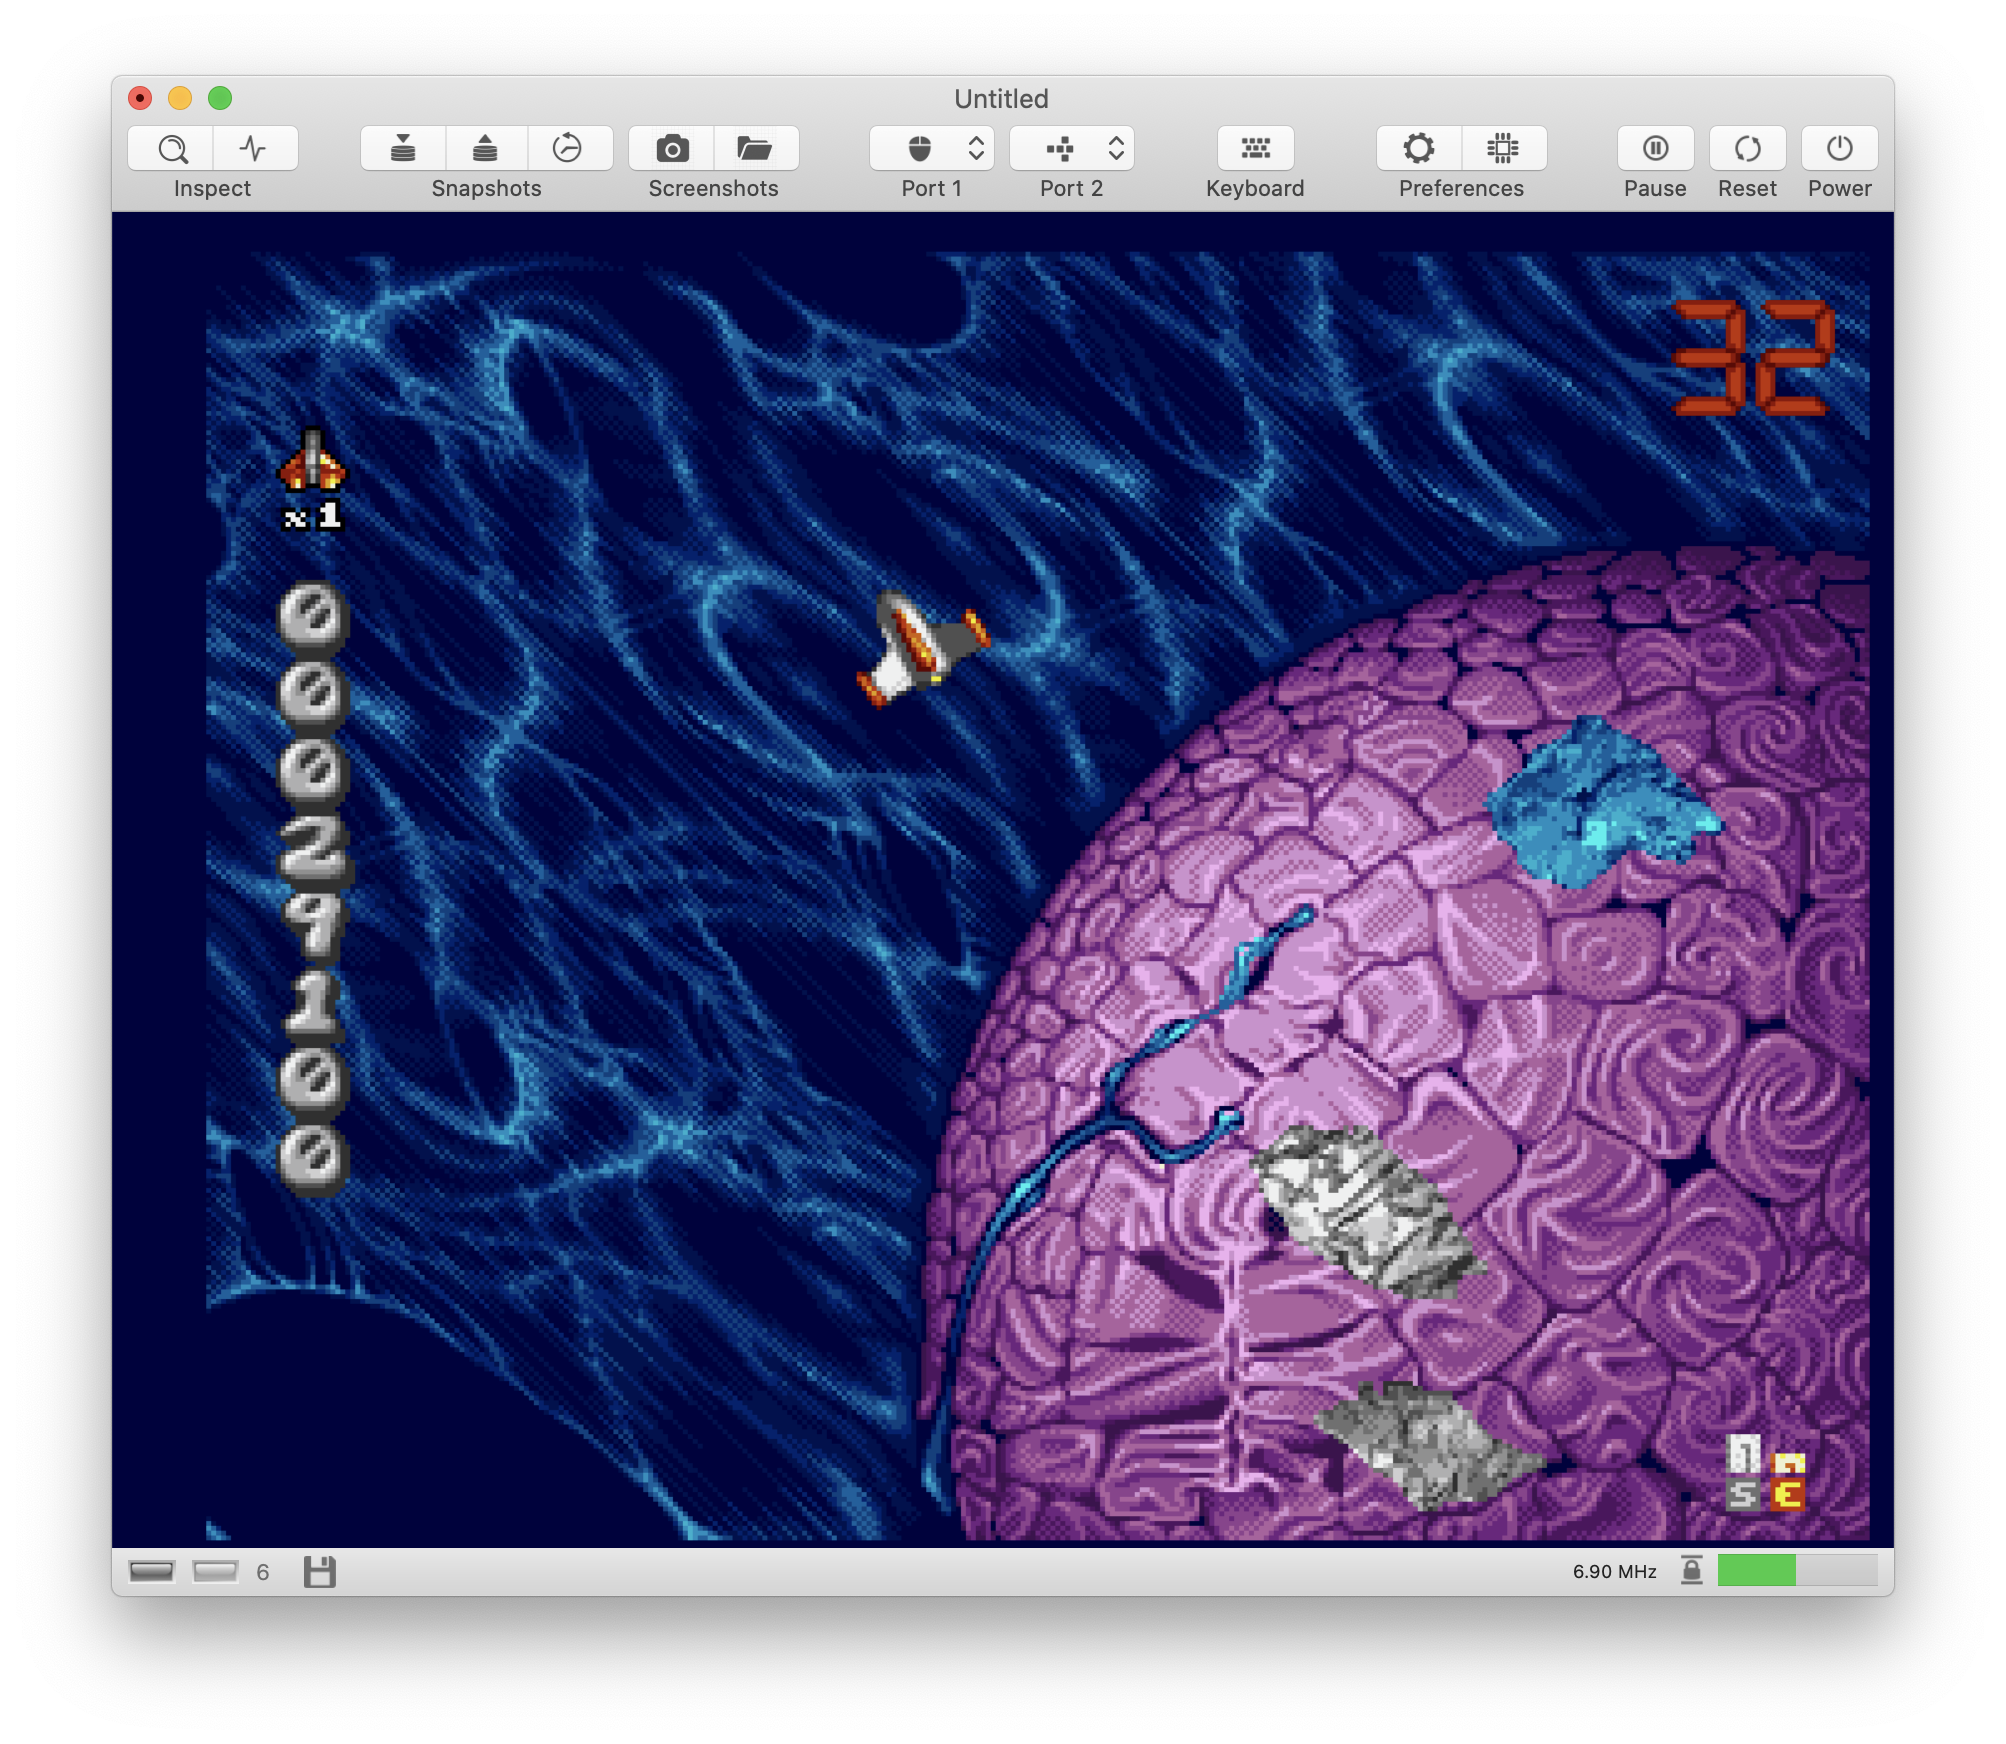2006x1744 pixels.
Task: Minimize the window with the yellow button
Action: point(180,98)
